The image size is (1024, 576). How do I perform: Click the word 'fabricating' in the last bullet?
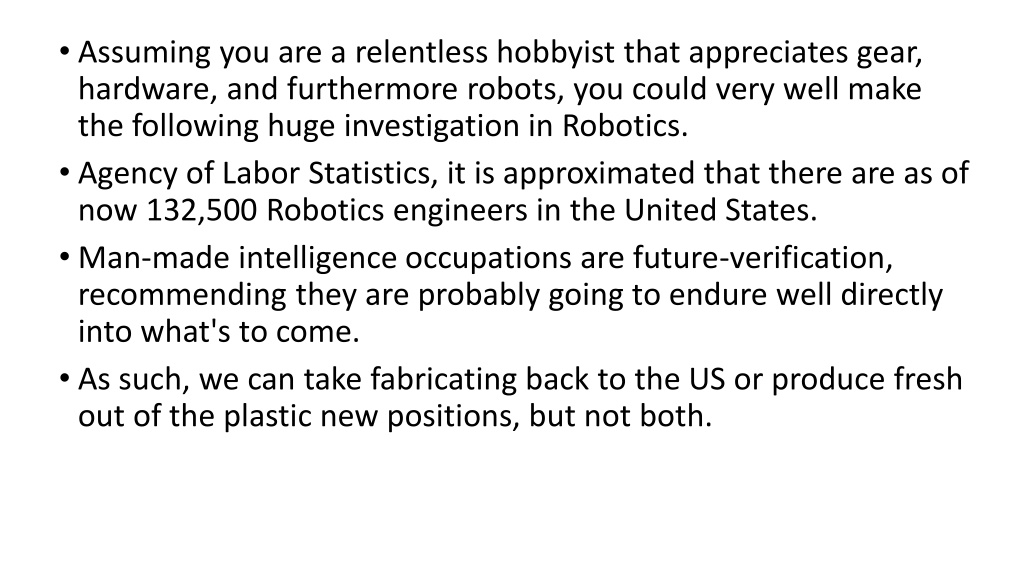point(443,380)
